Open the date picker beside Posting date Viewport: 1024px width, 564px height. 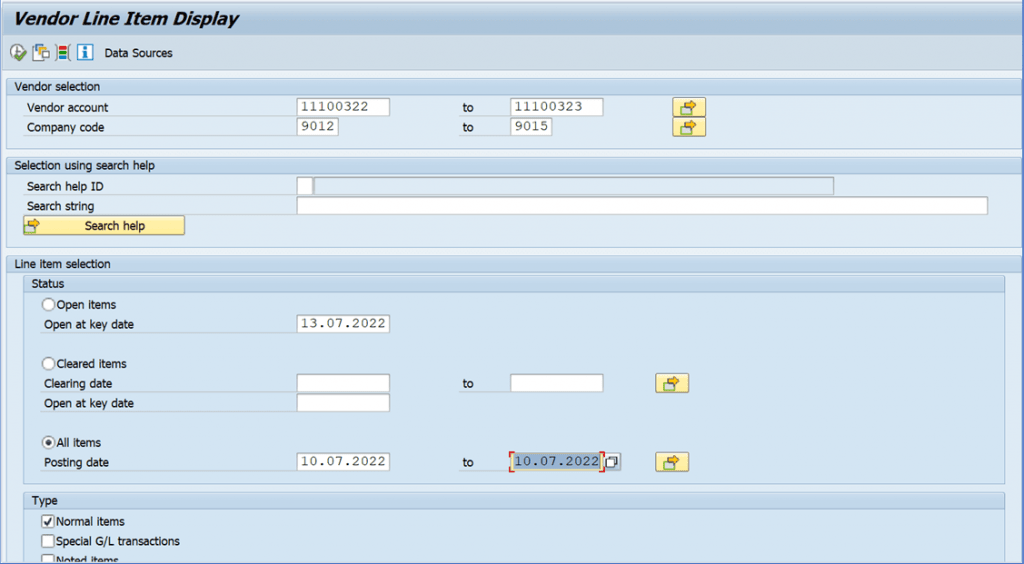(x=612, y=462)
